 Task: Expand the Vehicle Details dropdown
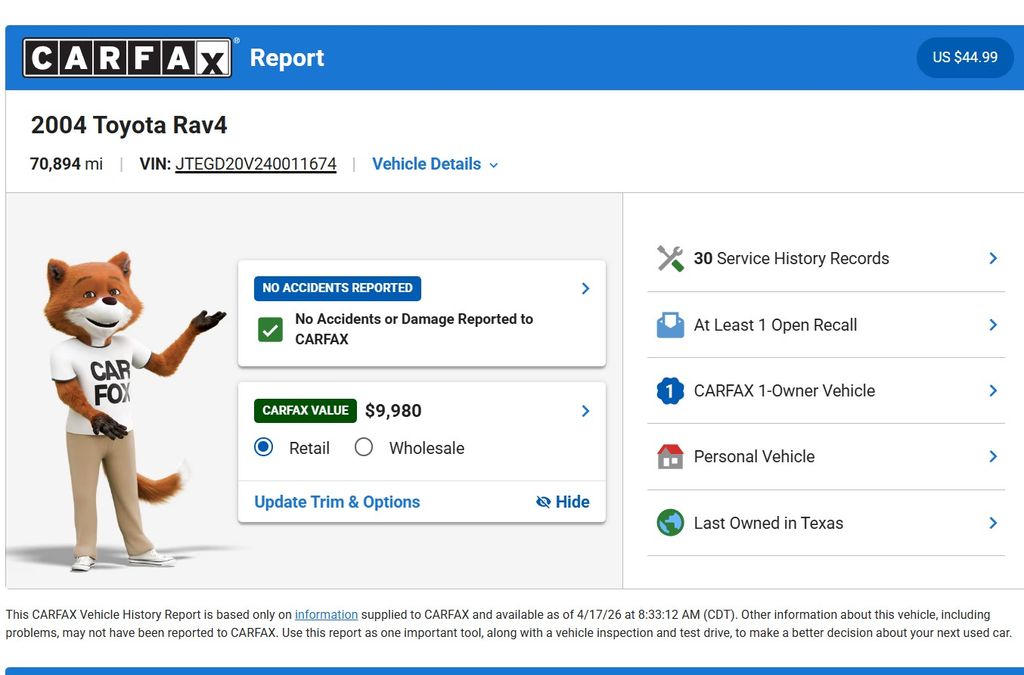pyautogui.click(x=435, y=164)
